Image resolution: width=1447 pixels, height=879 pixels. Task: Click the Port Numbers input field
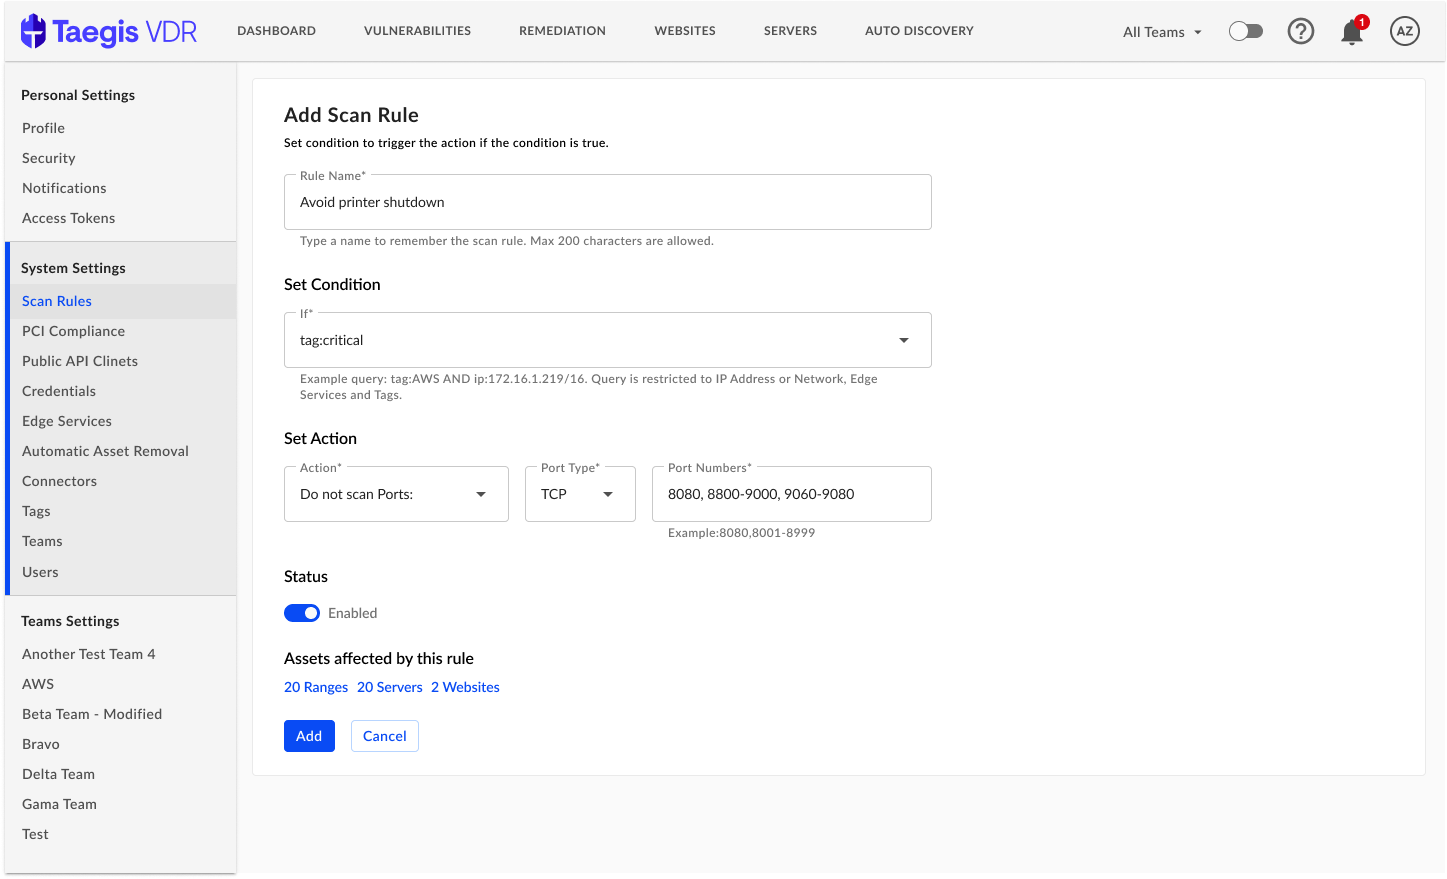pos(792,494)
